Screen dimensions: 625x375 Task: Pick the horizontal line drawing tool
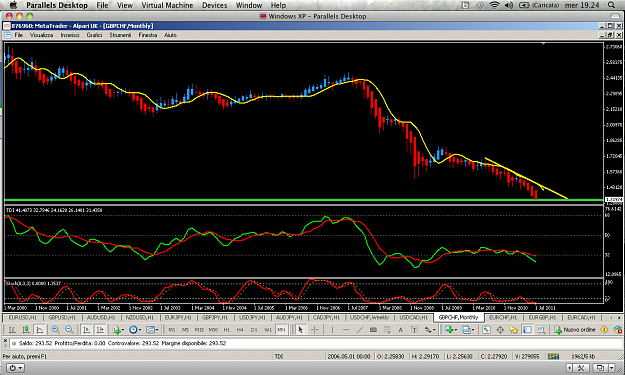346,330
